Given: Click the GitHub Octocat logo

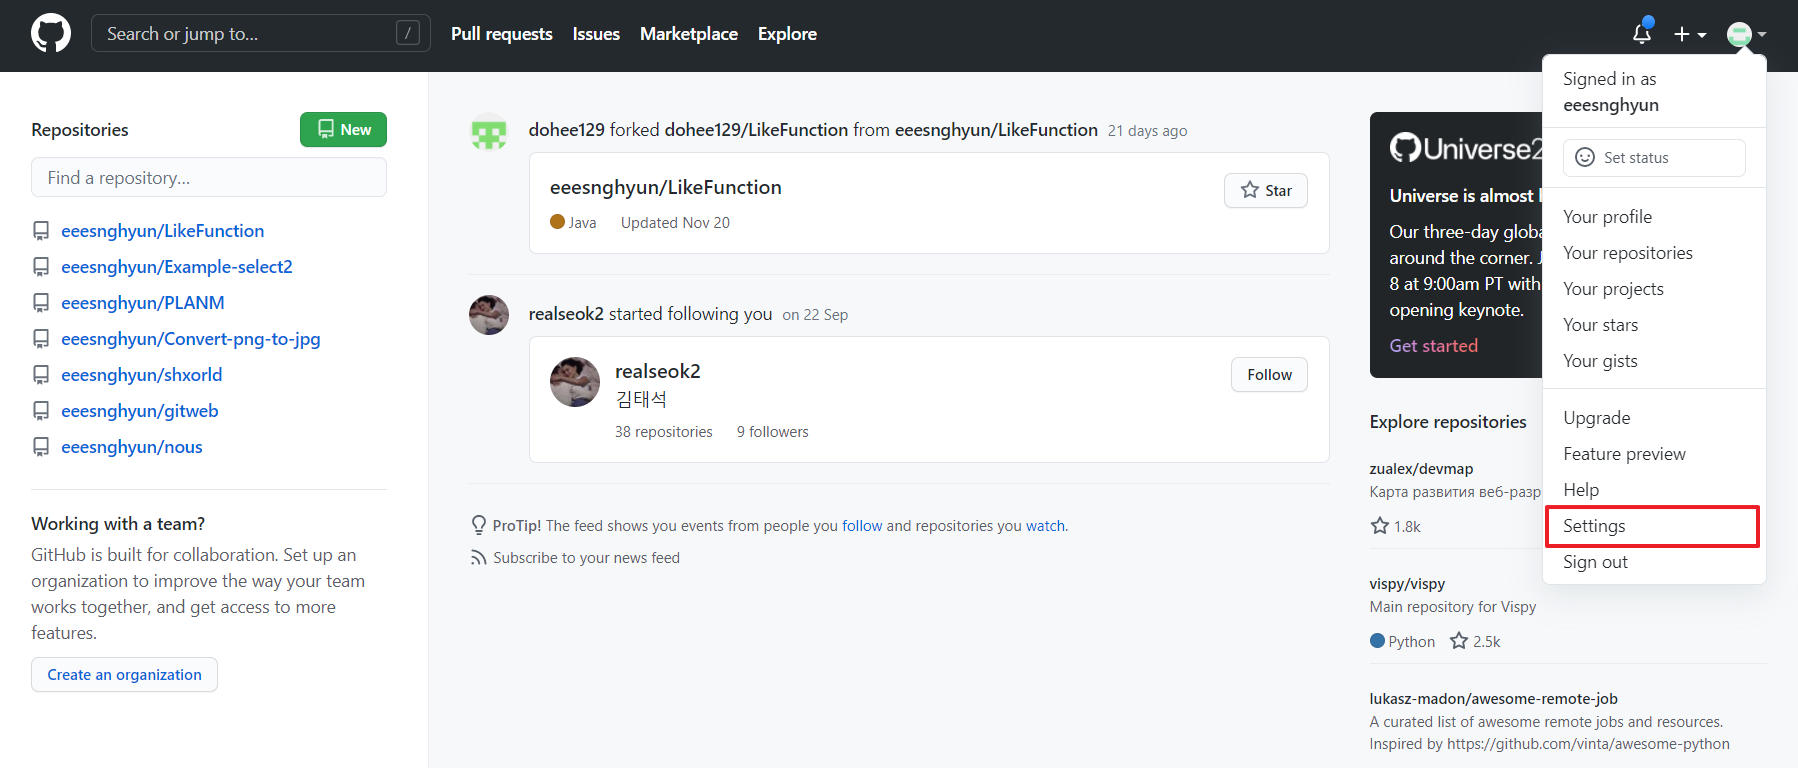Looking at the screenshot, I should click(51, 33).
